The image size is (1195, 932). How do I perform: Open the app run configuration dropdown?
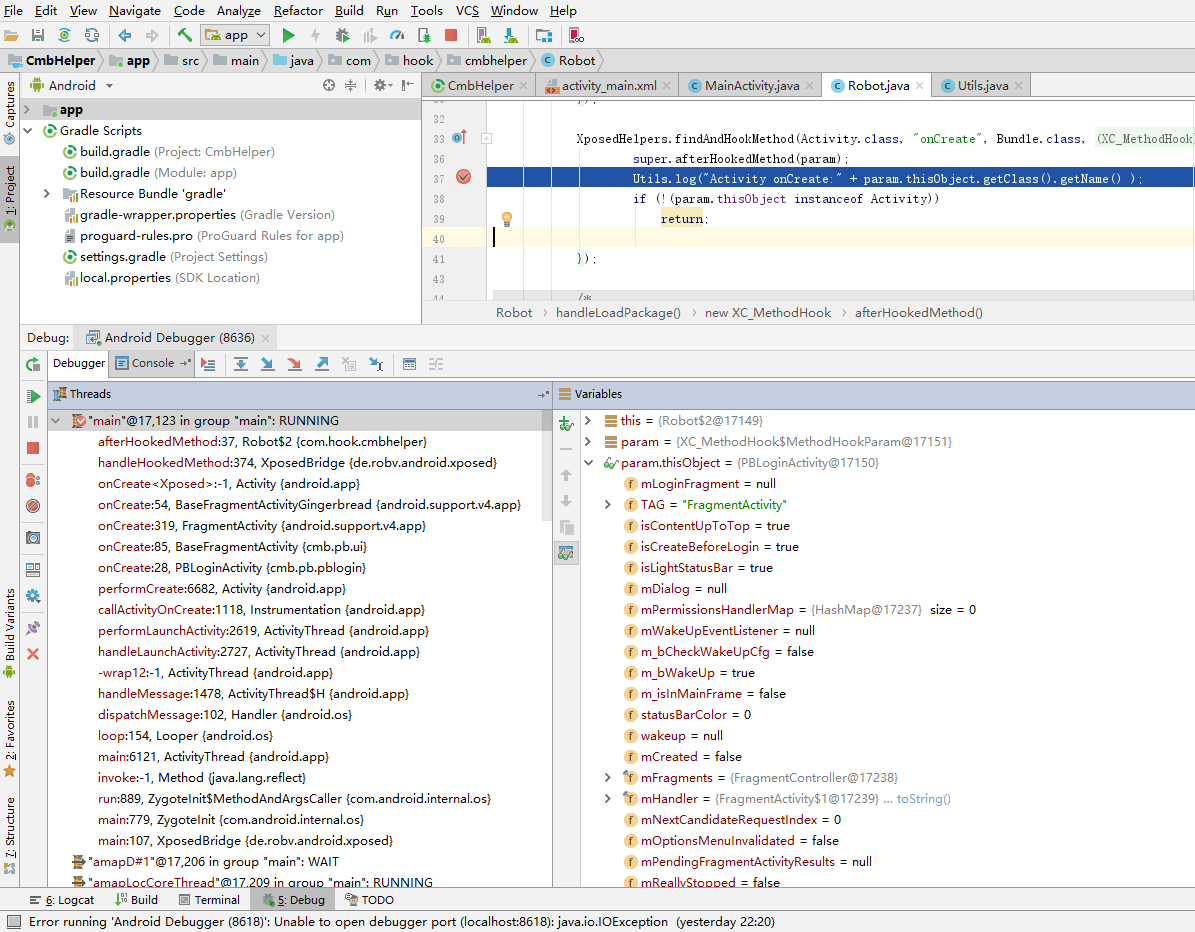tap(235, 35)
